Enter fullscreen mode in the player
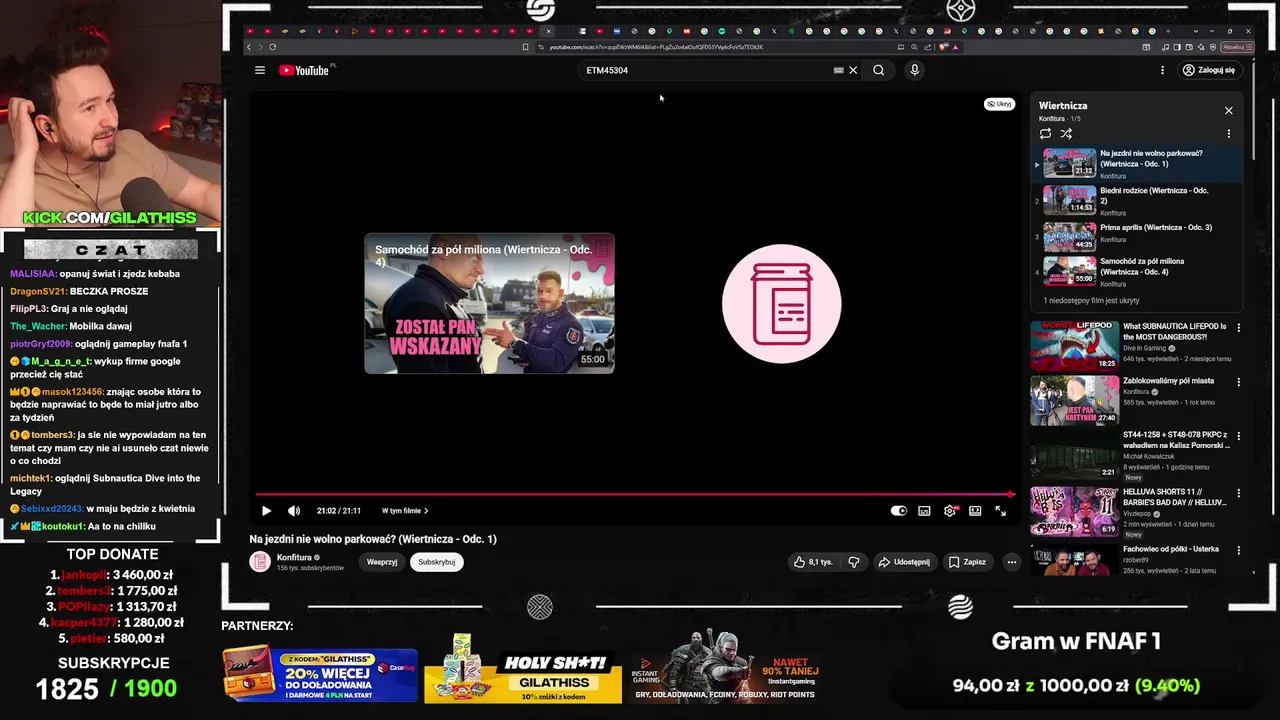Screen dimensions: 1280x720 [1000, 511]
